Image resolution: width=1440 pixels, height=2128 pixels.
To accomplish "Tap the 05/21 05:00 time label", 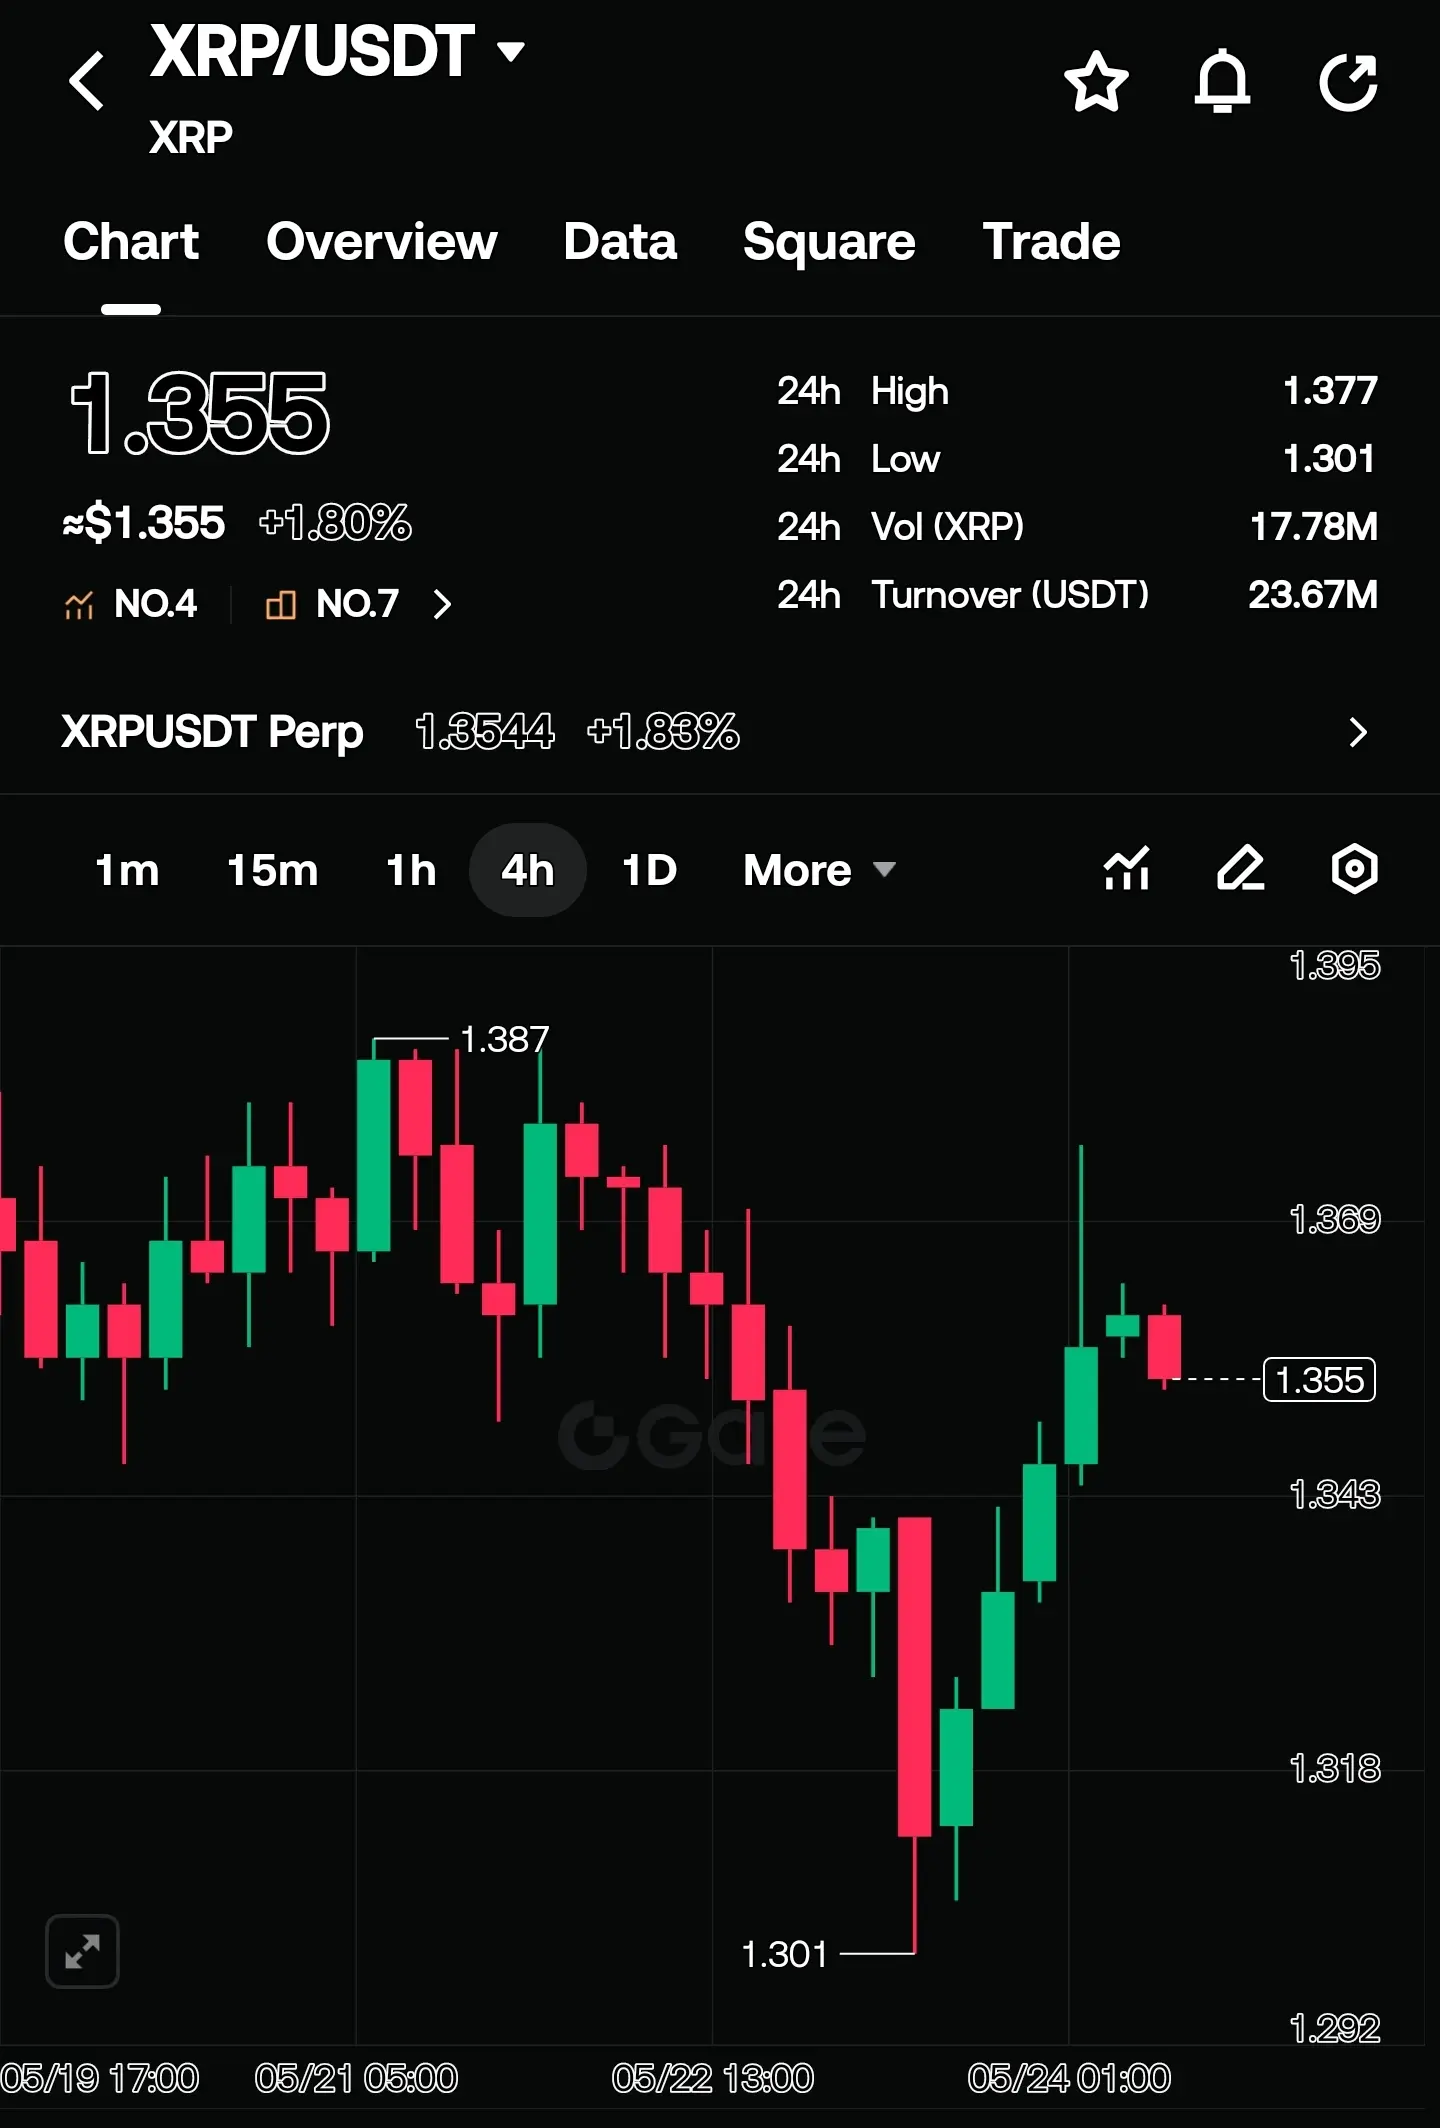I will 356,2079.
